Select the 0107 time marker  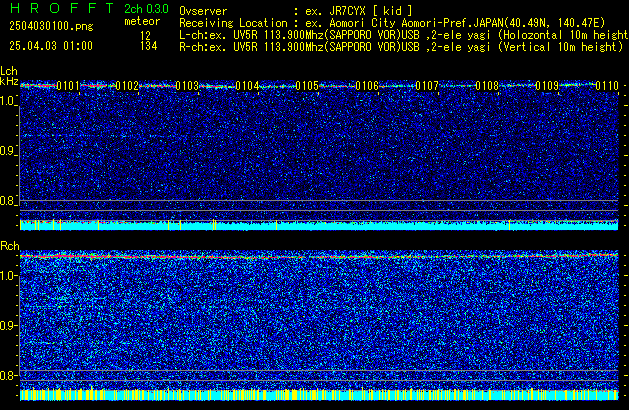[x=427, y=86]
